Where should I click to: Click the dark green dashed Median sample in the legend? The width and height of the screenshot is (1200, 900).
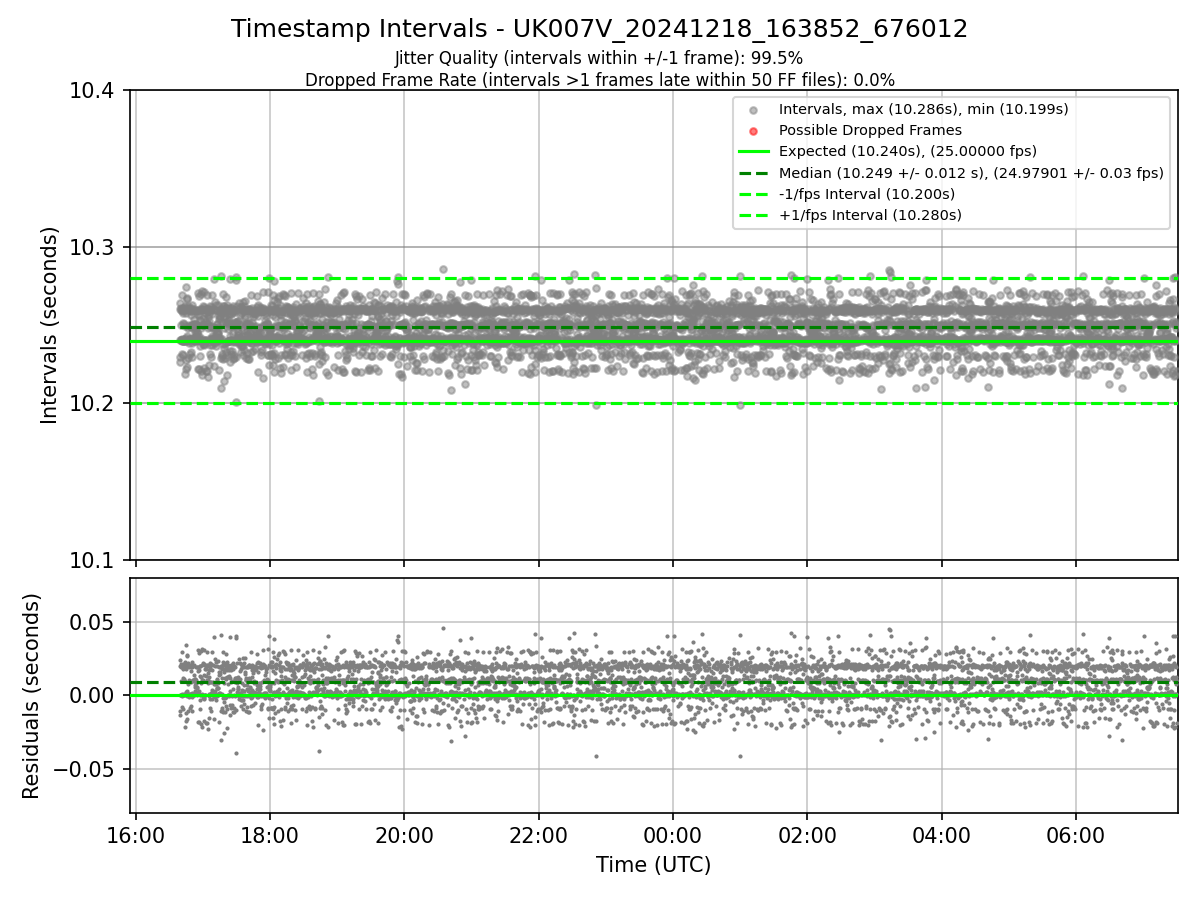click(x=754, y=173)
